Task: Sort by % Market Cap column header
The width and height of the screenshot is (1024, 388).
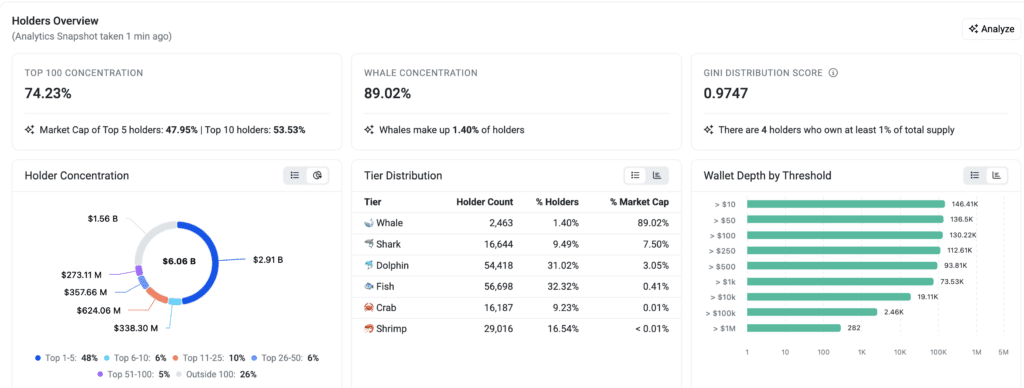Action: click(639, 202)
